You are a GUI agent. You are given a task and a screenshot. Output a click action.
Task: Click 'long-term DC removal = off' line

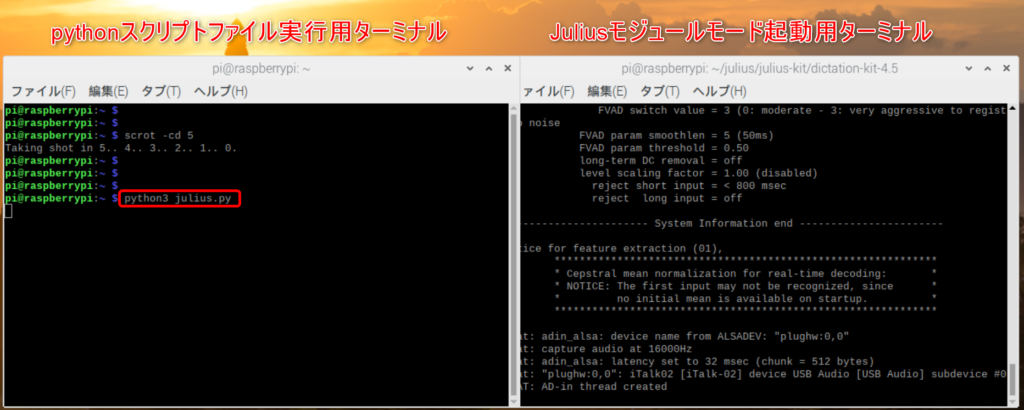660,161
